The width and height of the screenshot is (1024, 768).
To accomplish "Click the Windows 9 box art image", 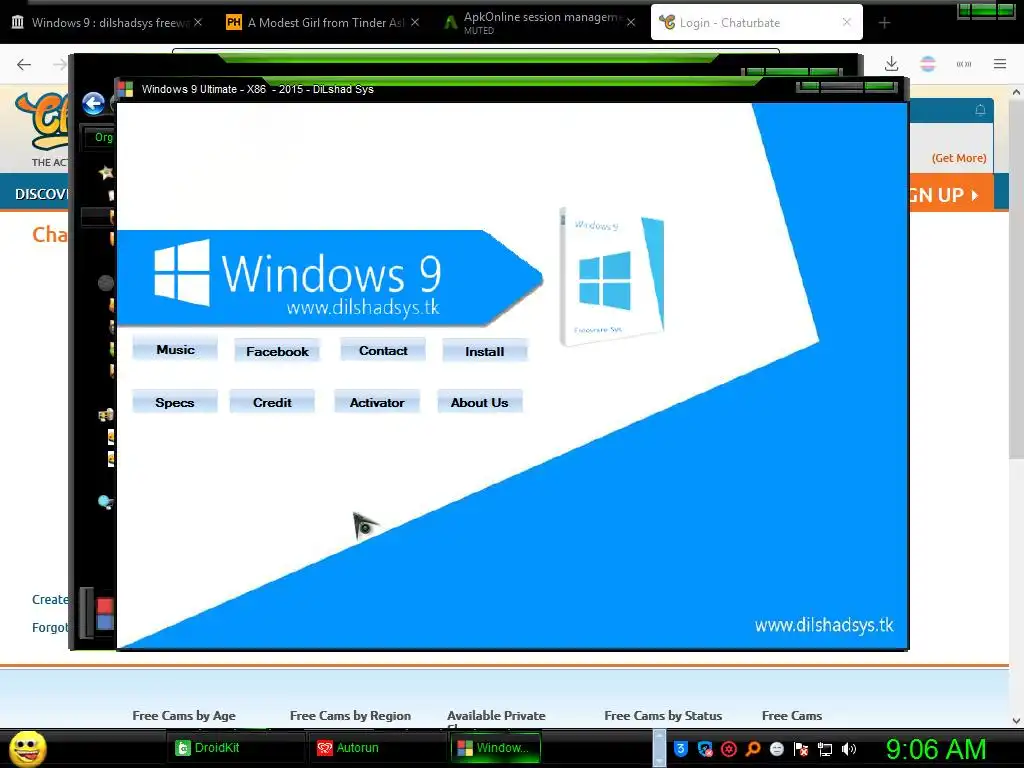I will click(x=612, y=276).
